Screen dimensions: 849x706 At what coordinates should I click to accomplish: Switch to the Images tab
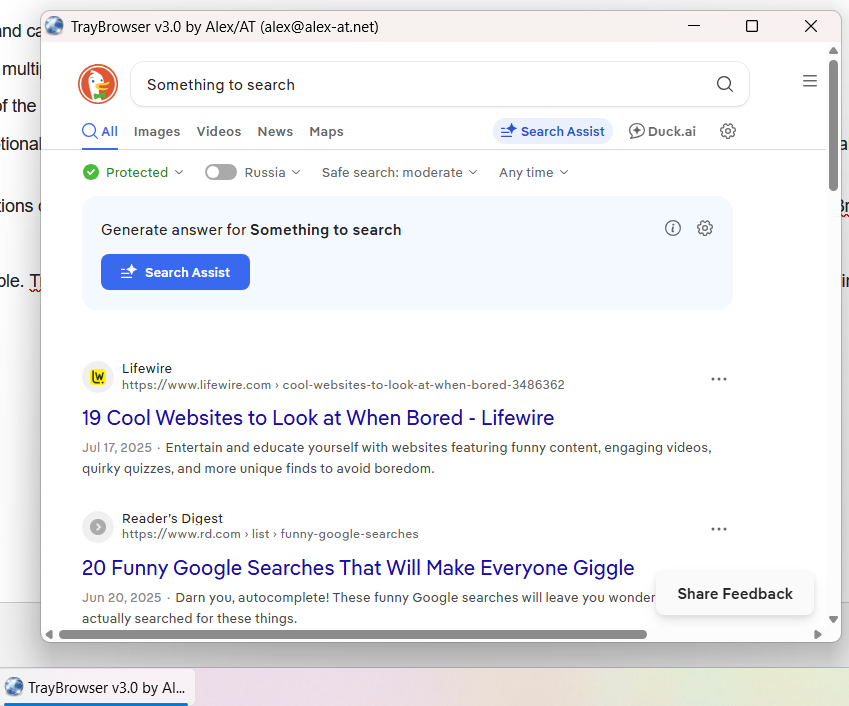[x=157, y=131]
